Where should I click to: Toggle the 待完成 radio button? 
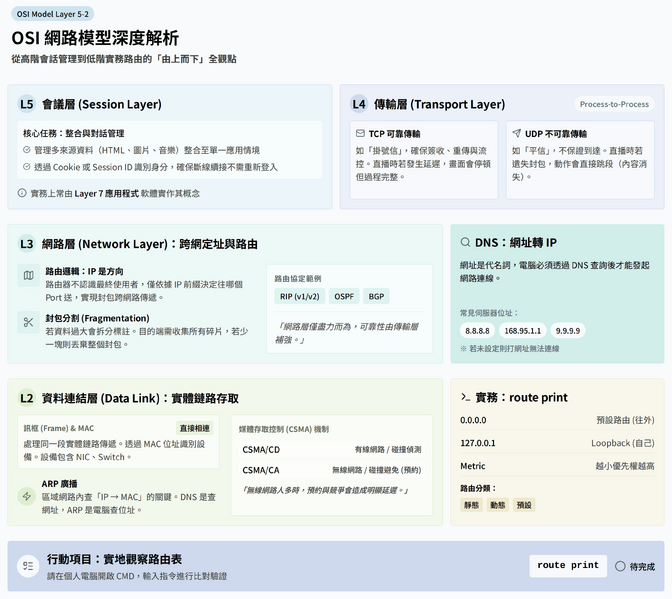[x=620, y=566]
